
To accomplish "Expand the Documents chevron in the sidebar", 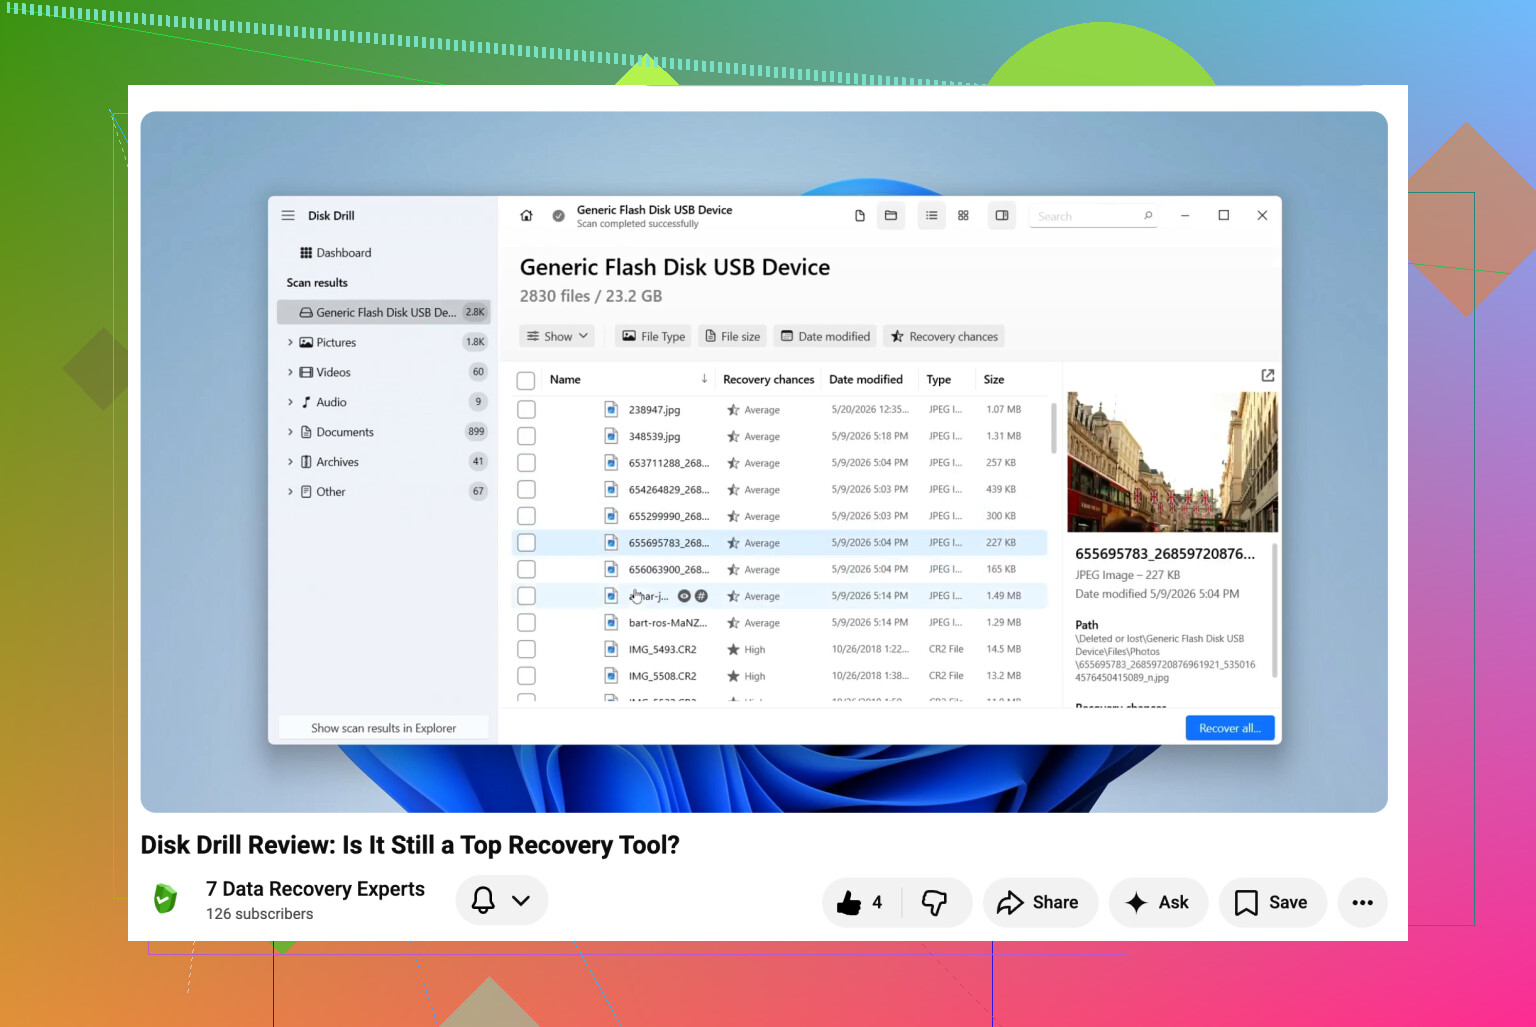I will (x=290, y=432).
